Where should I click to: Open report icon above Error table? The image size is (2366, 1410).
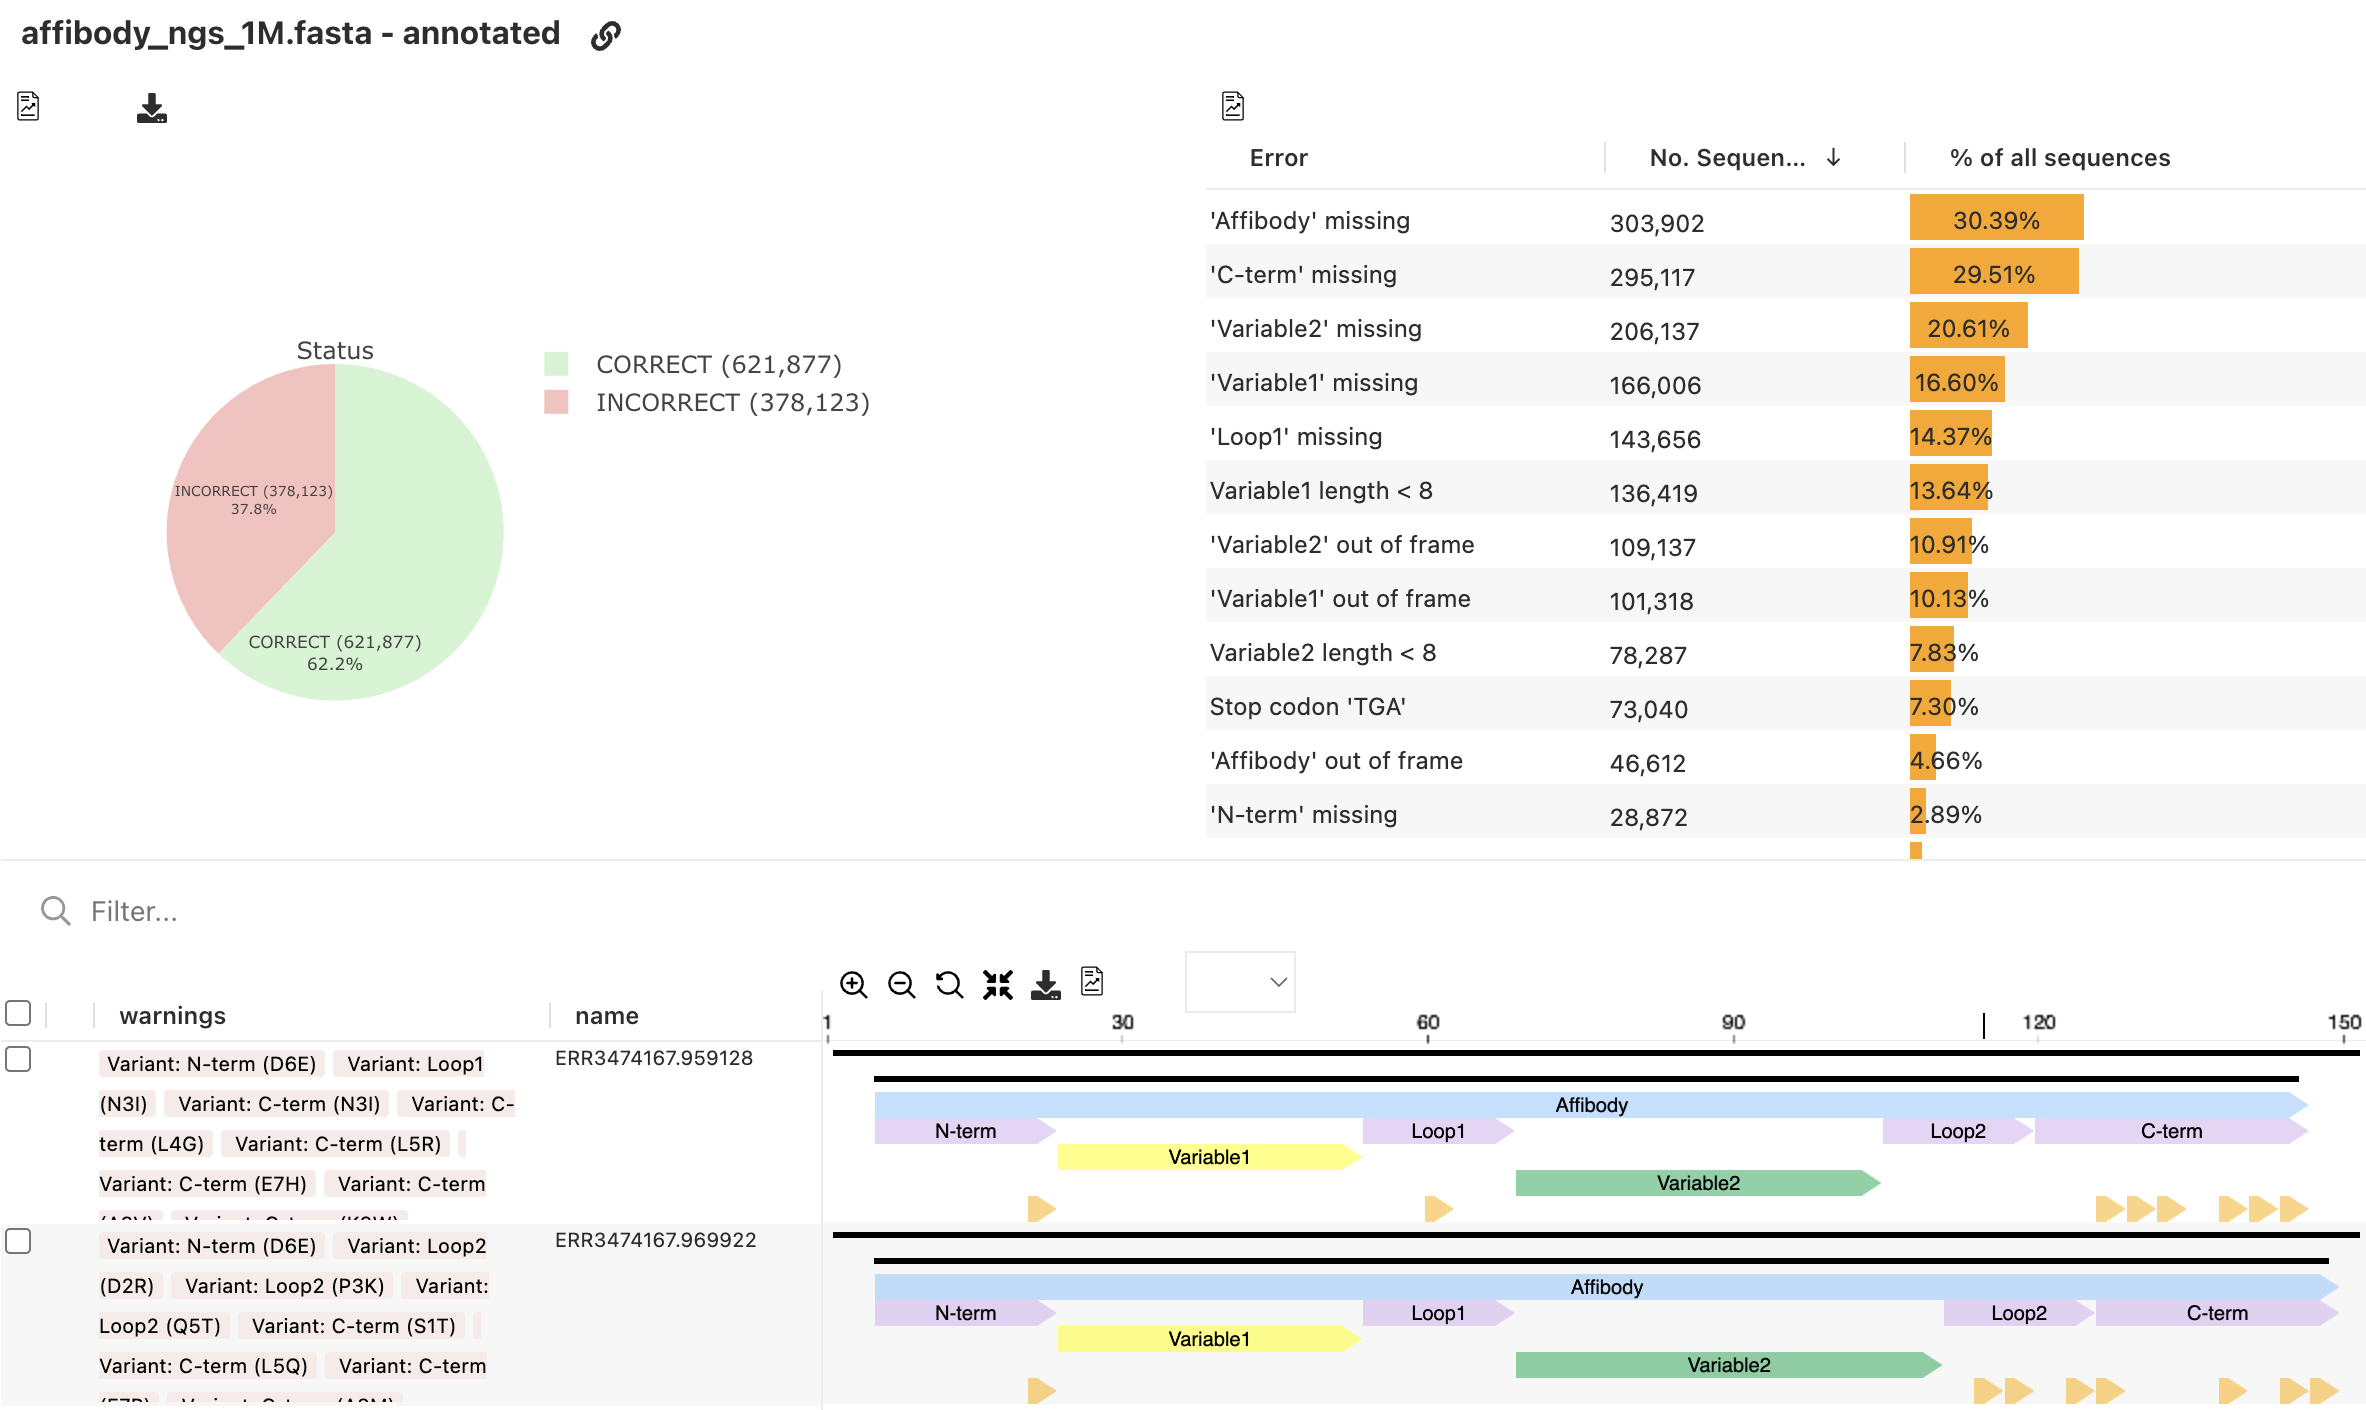pos(1233,106)
